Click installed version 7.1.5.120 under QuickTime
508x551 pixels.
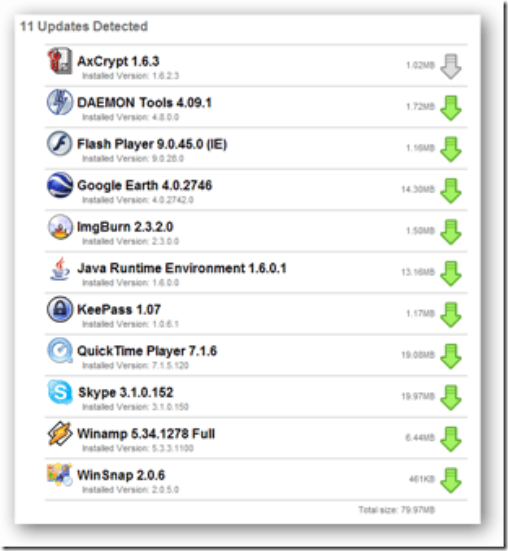(x=135, y=366)
